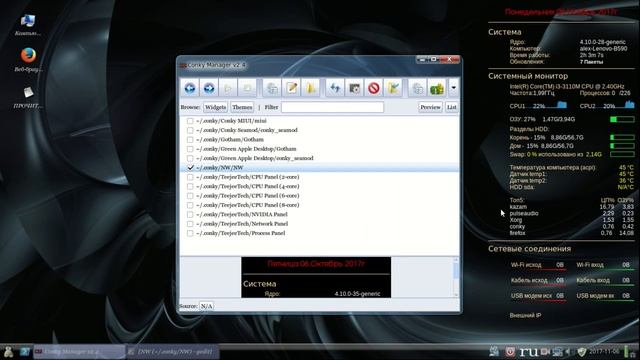Click the widget preview thumbnail image
This screenshot has width=640, height=360.
[316, 277]
